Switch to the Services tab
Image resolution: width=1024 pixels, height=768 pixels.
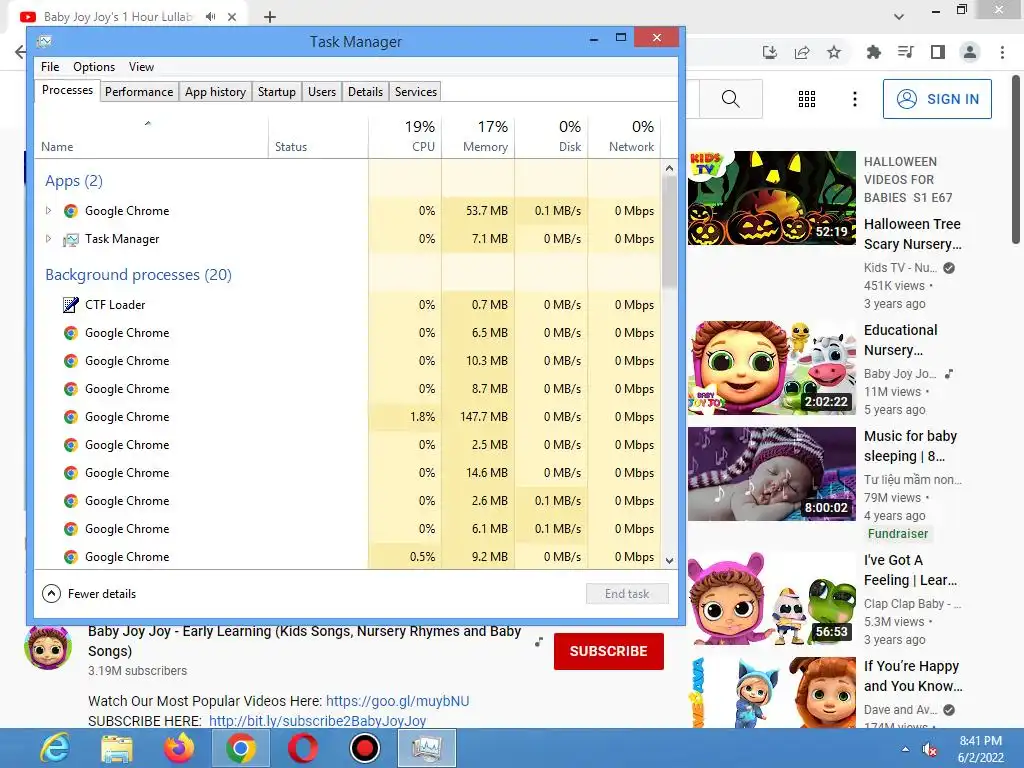[x=416, y=92]
